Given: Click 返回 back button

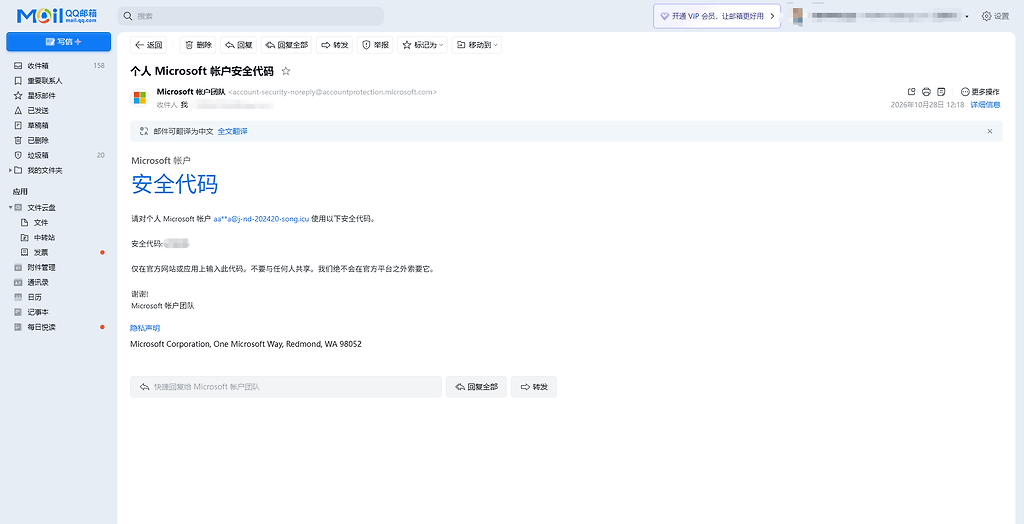Looking at the screenshot, I should point(148,45).
